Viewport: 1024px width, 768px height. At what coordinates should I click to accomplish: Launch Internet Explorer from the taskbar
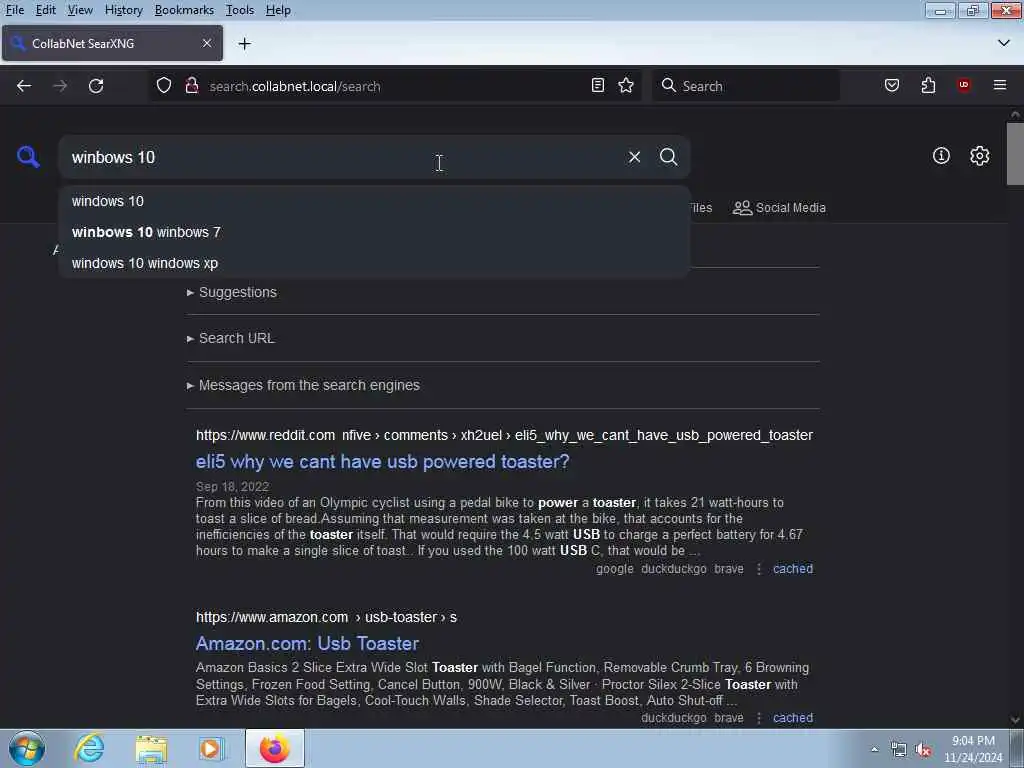click(89, 748)
